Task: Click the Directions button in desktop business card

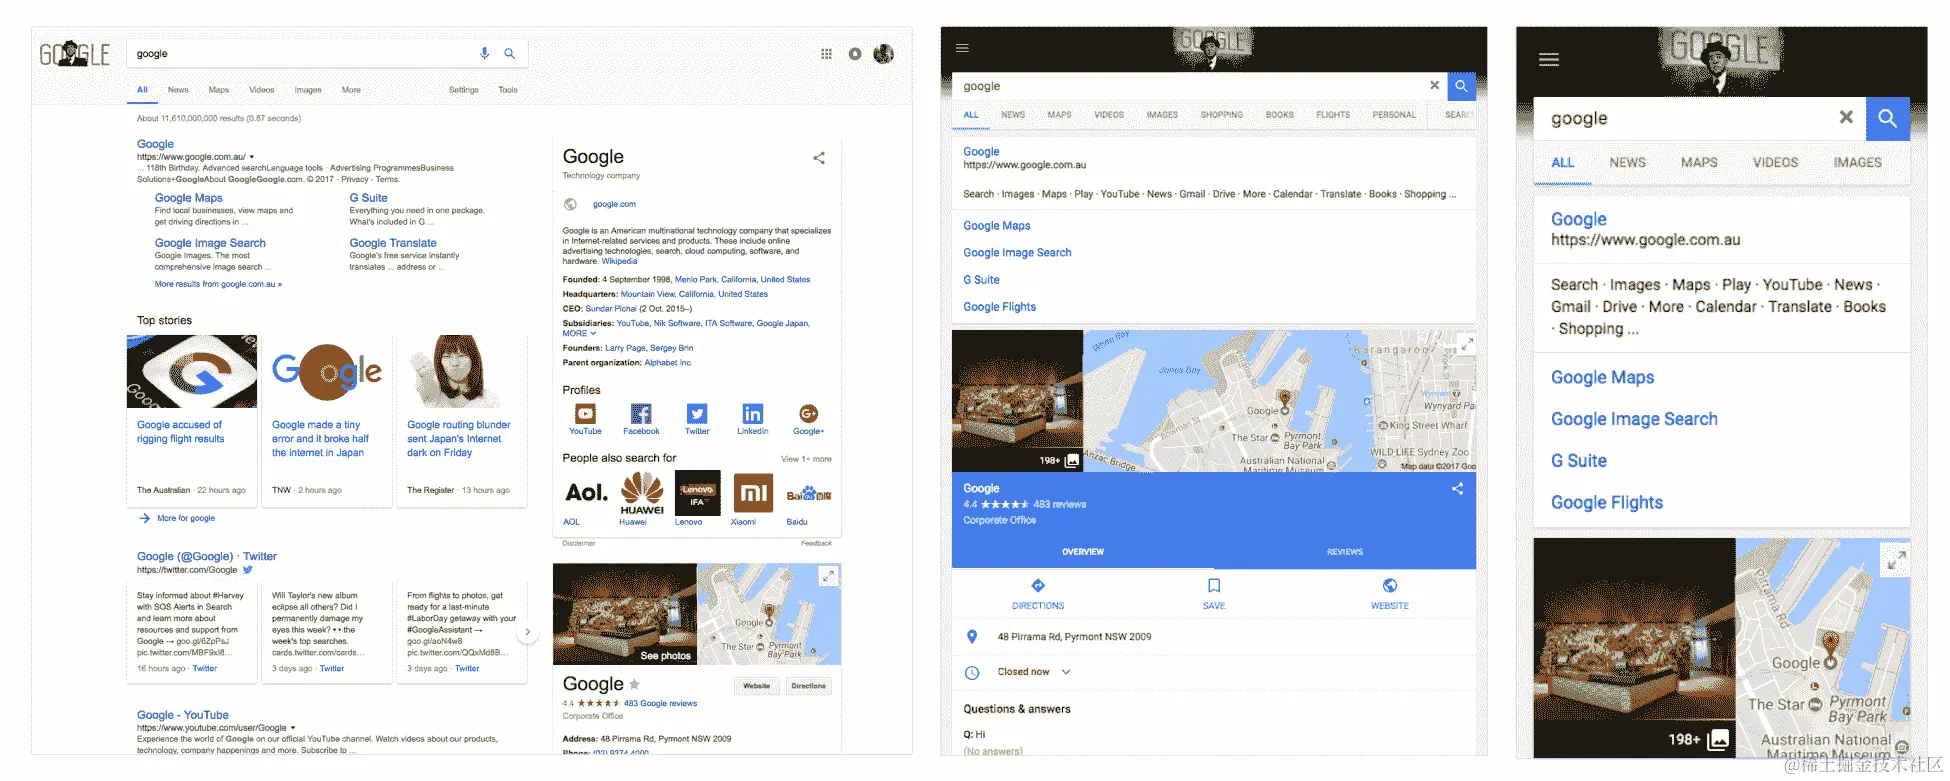Action: coord(809,686)
